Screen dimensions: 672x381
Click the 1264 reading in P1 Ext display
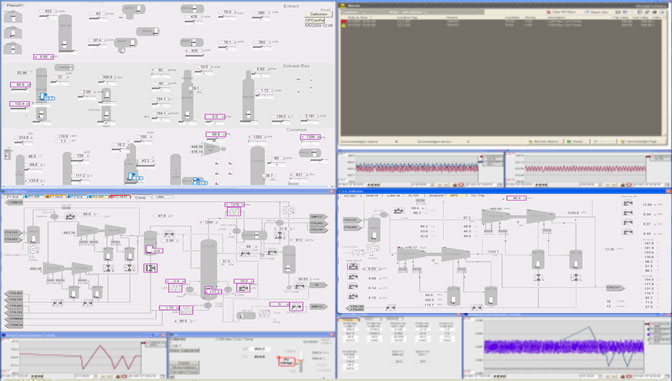(209, 222)
